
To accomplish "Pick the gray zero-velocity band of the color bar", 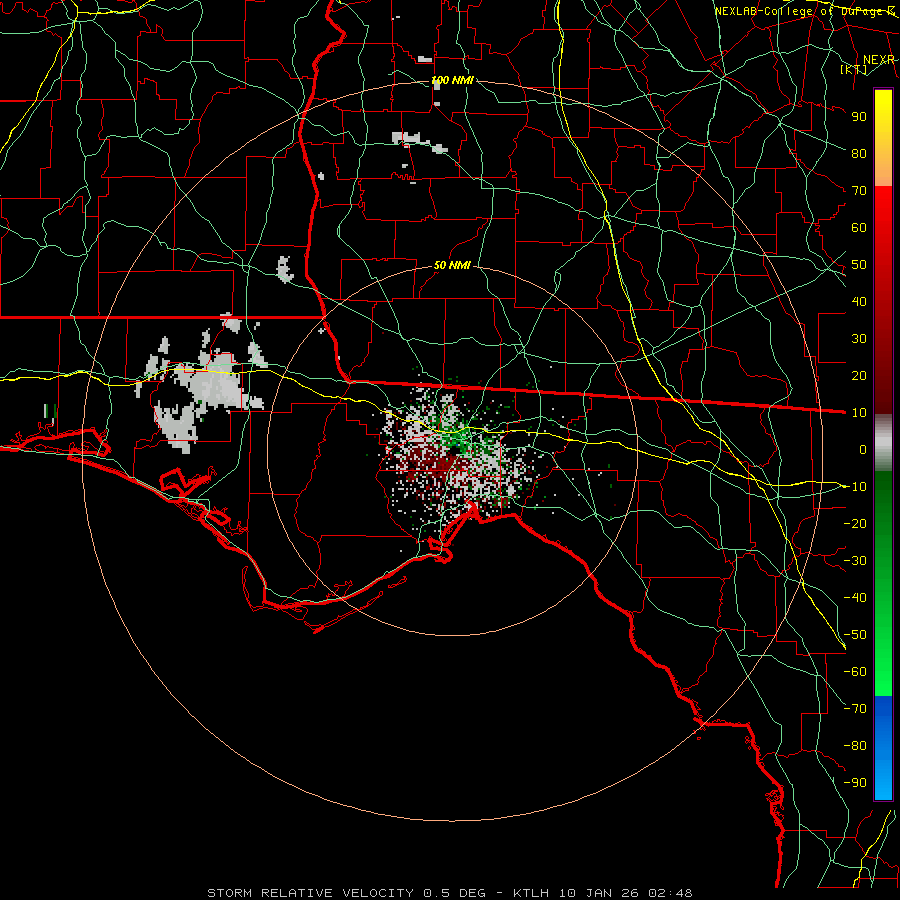I will click(x=883, y=443).
